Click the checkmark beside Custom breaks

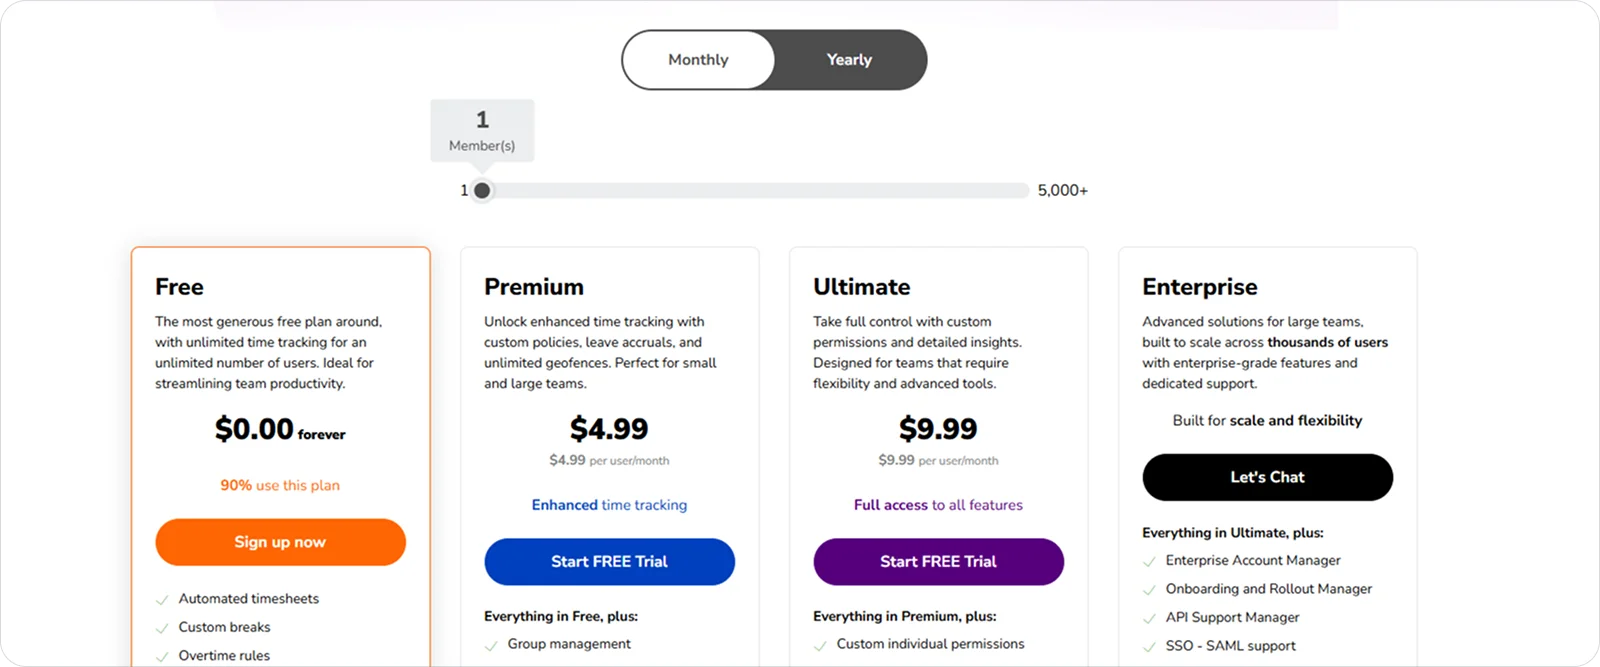pyautogui.click(x=161, y=627)
